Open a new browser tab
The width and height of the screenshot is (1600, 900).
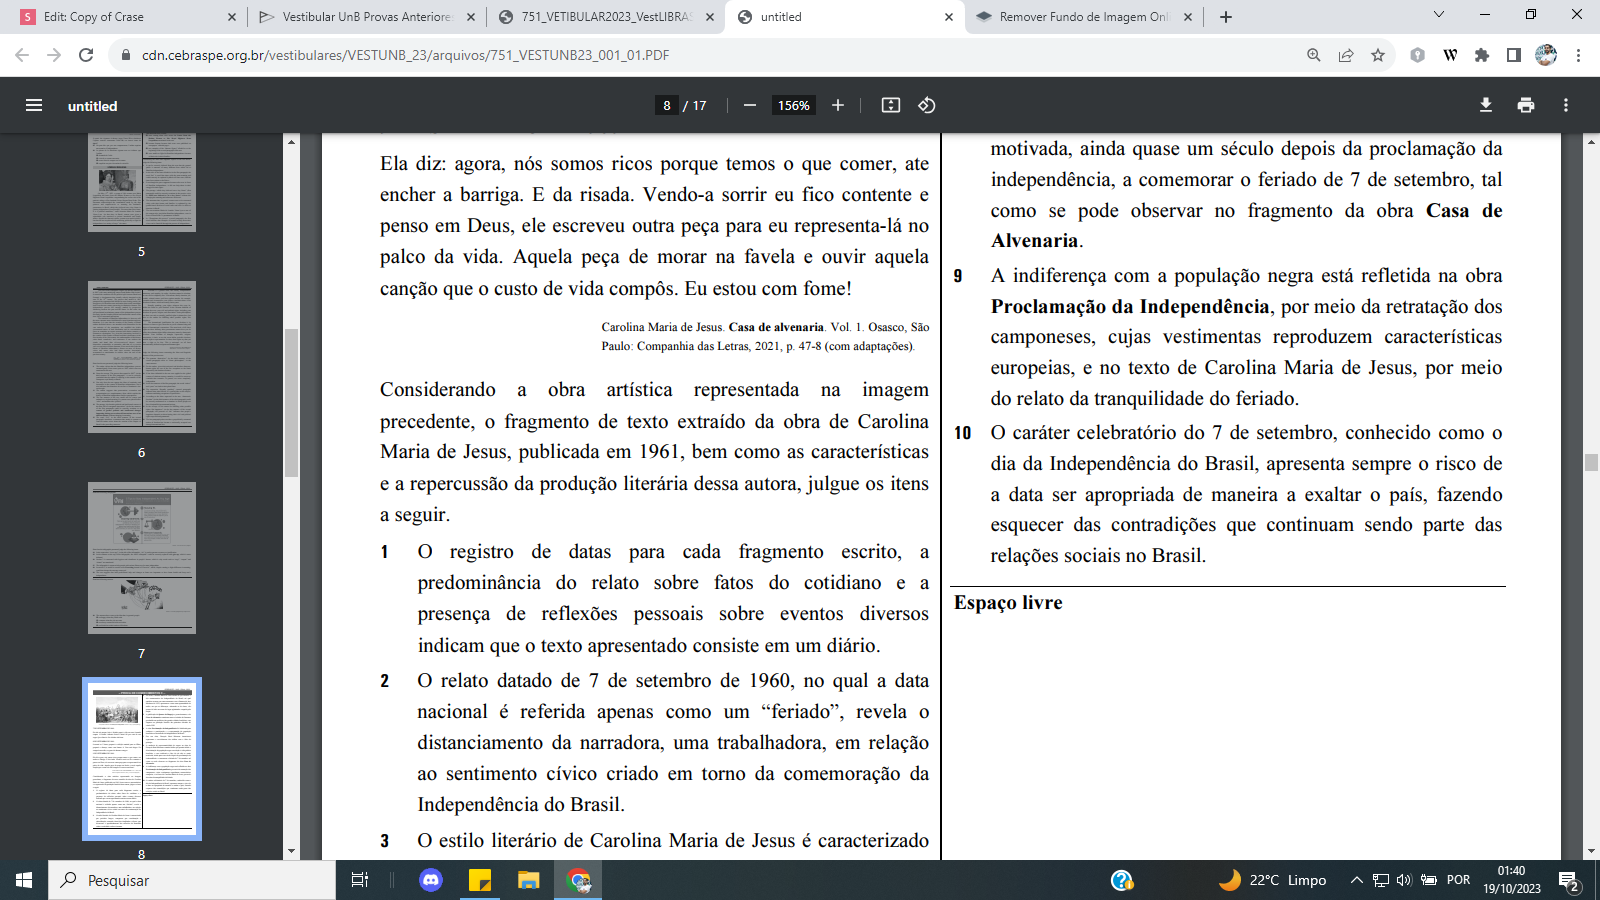pos(1226,17)
